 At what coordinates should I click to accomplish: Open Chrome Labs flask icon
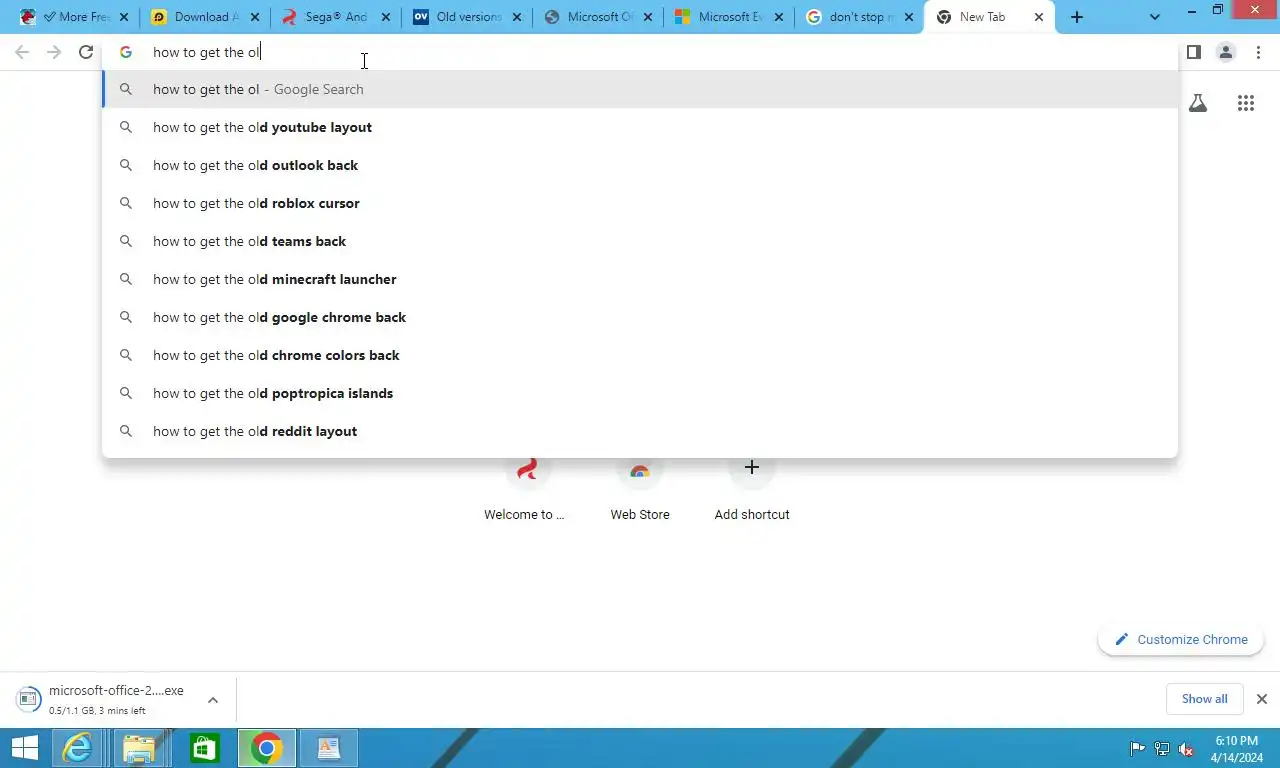click(1198, 103)
